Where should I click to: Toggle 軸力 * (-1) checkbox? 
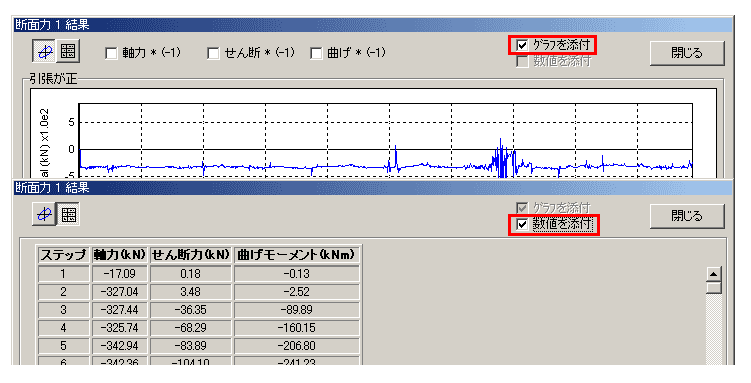(111, 53)
